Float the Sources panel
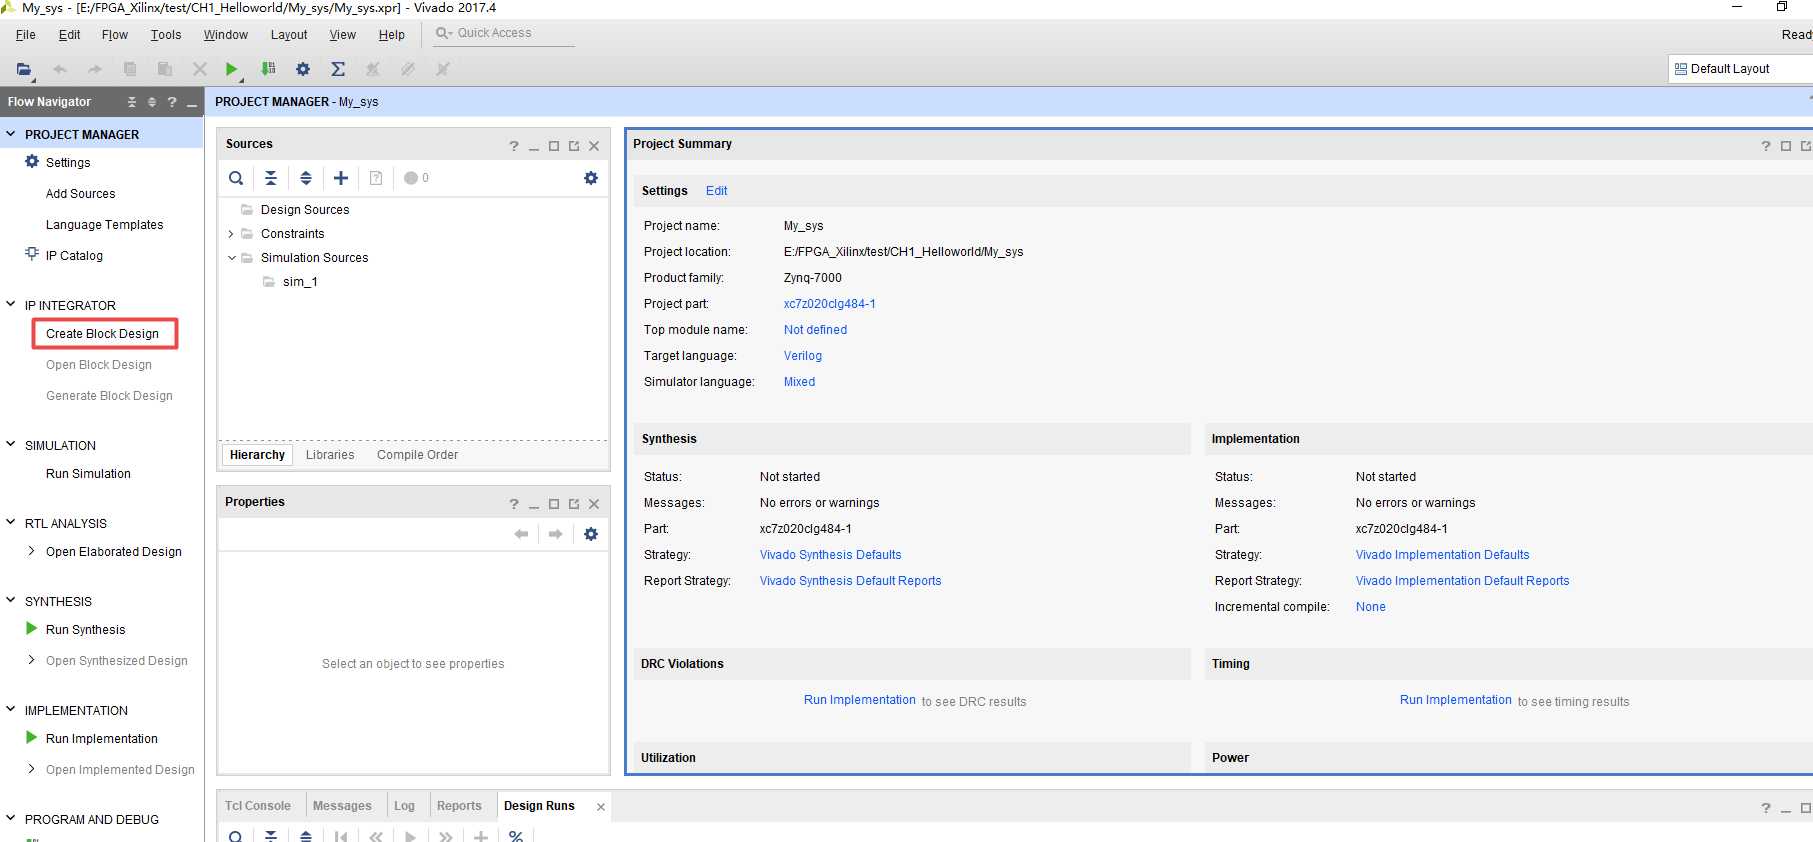The width and height of the screenshot is (1813, 842). point(574,146)
